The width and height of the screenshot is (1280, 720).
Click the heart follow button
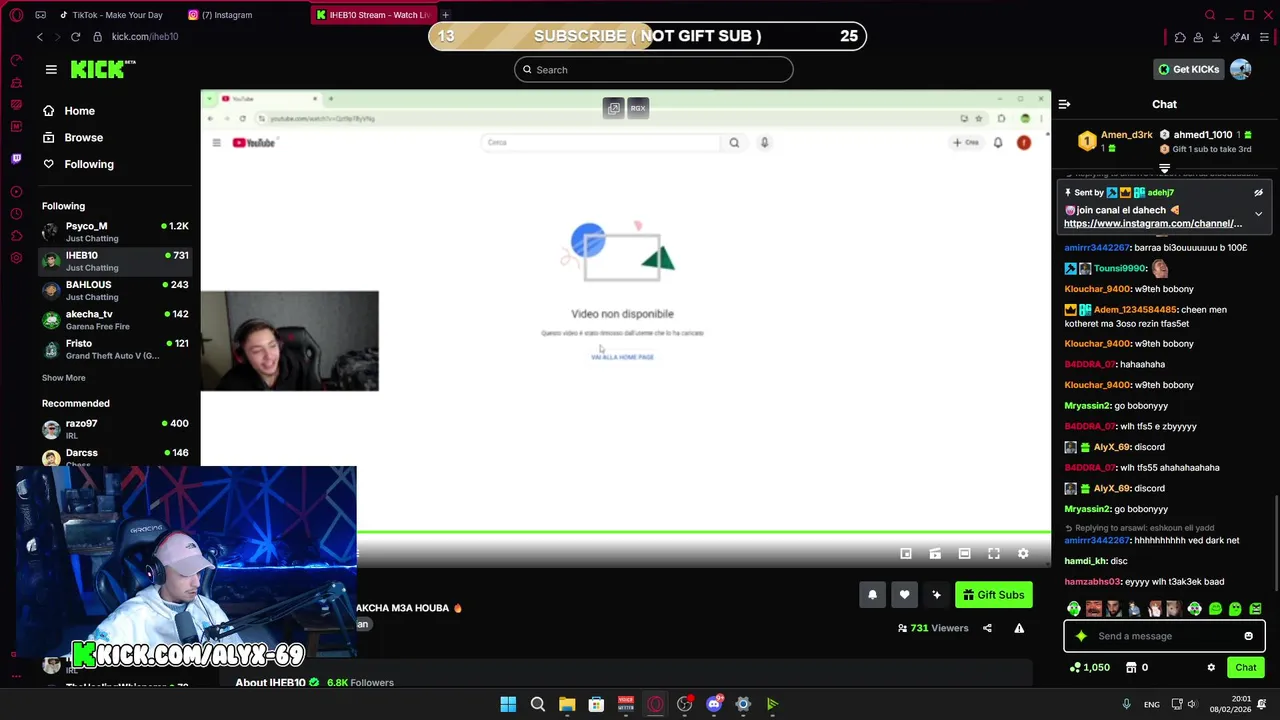coord(904,595)
